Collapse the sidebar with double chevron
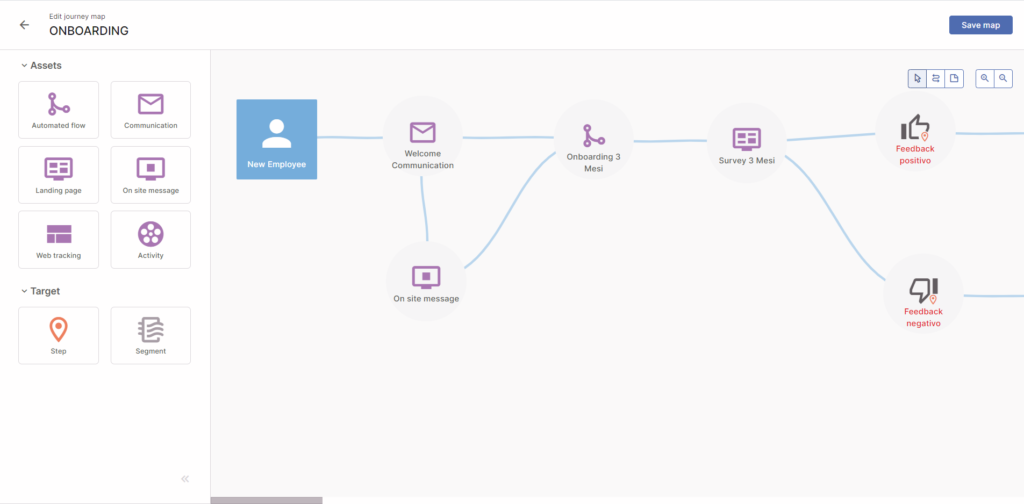 pyautogui.click(x=185, y=479)
